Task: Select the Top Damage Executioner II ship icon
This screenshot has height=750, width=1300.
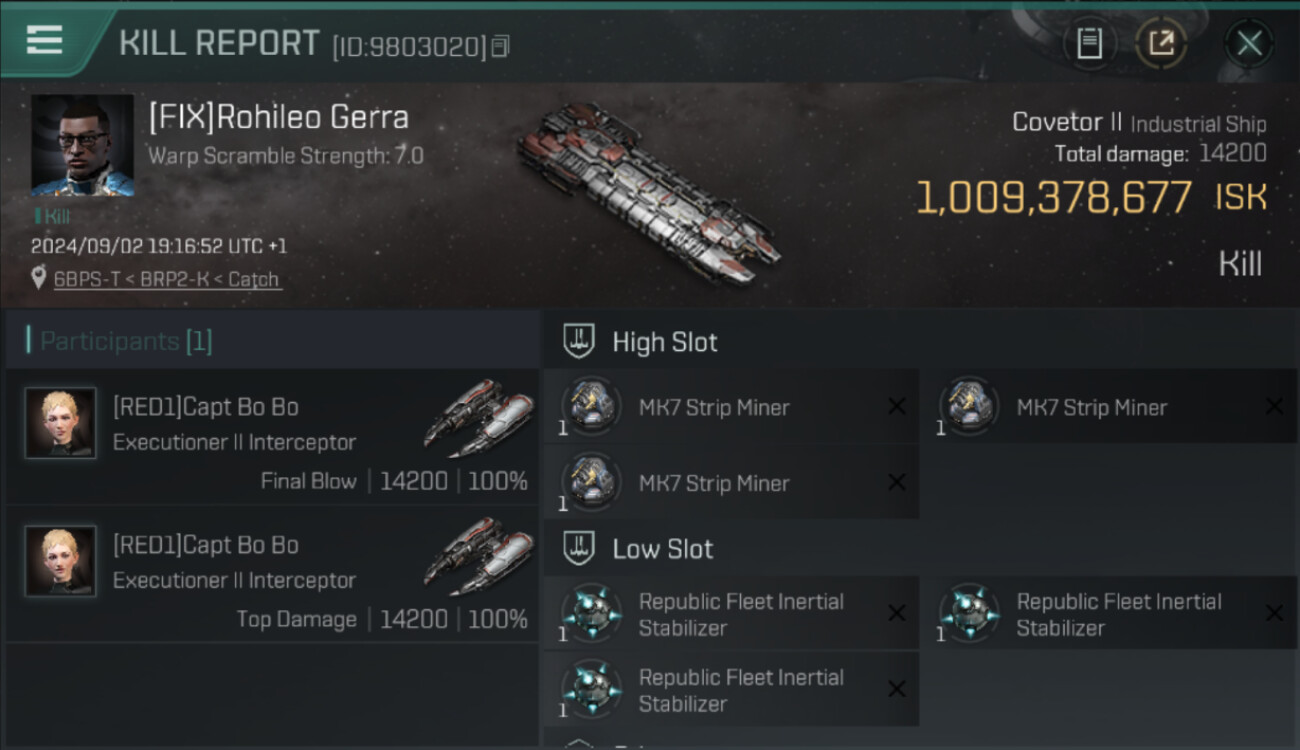Action: 478,550
